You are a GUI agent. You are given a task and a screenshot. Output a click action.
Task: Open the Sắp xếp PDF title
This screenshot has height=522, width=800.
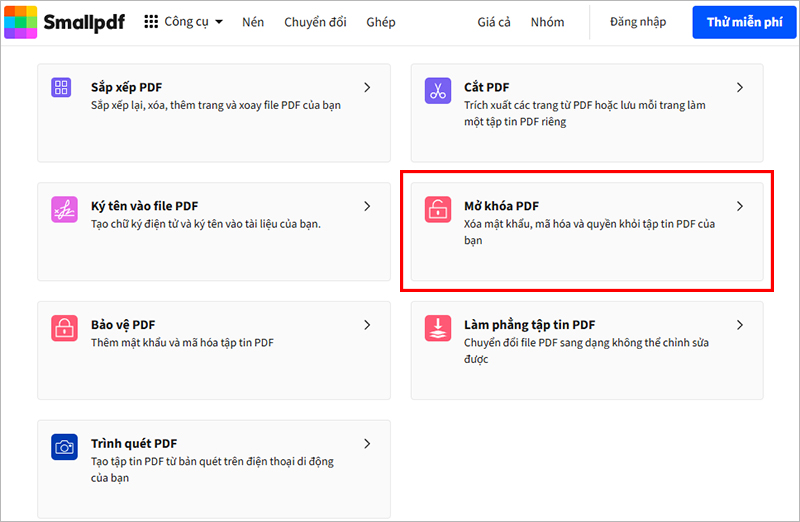coord(127,87)
